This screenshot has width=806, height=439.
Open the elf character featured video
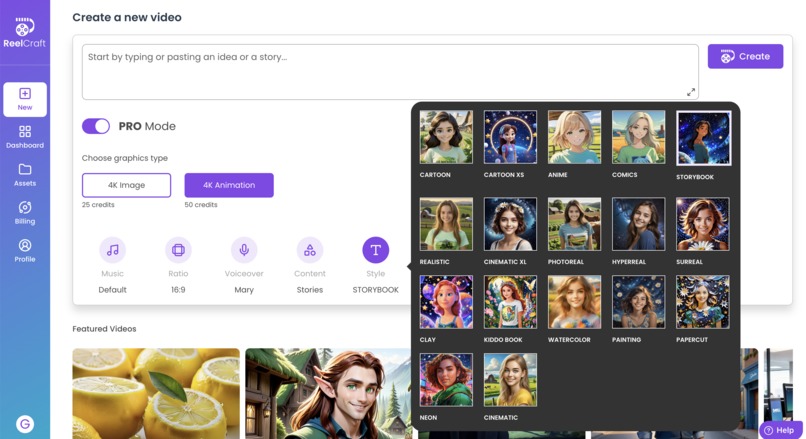[x=328, y=394]
